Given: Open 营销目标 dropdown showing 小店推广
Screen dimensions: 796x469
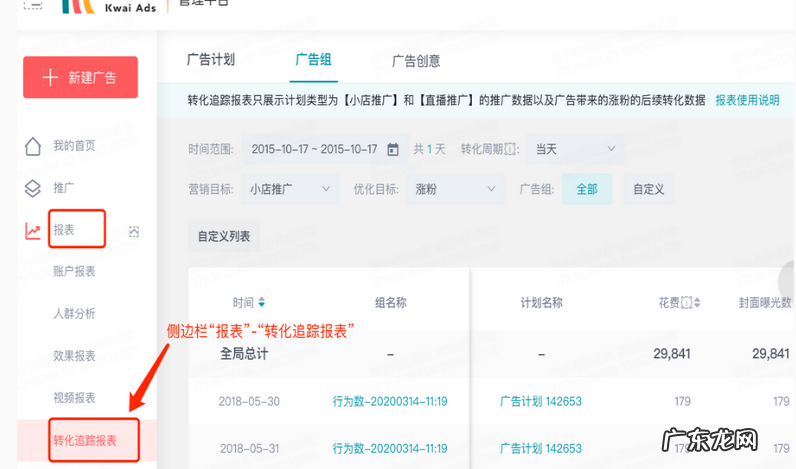Looking at the screenshot, I should [290, 189].
